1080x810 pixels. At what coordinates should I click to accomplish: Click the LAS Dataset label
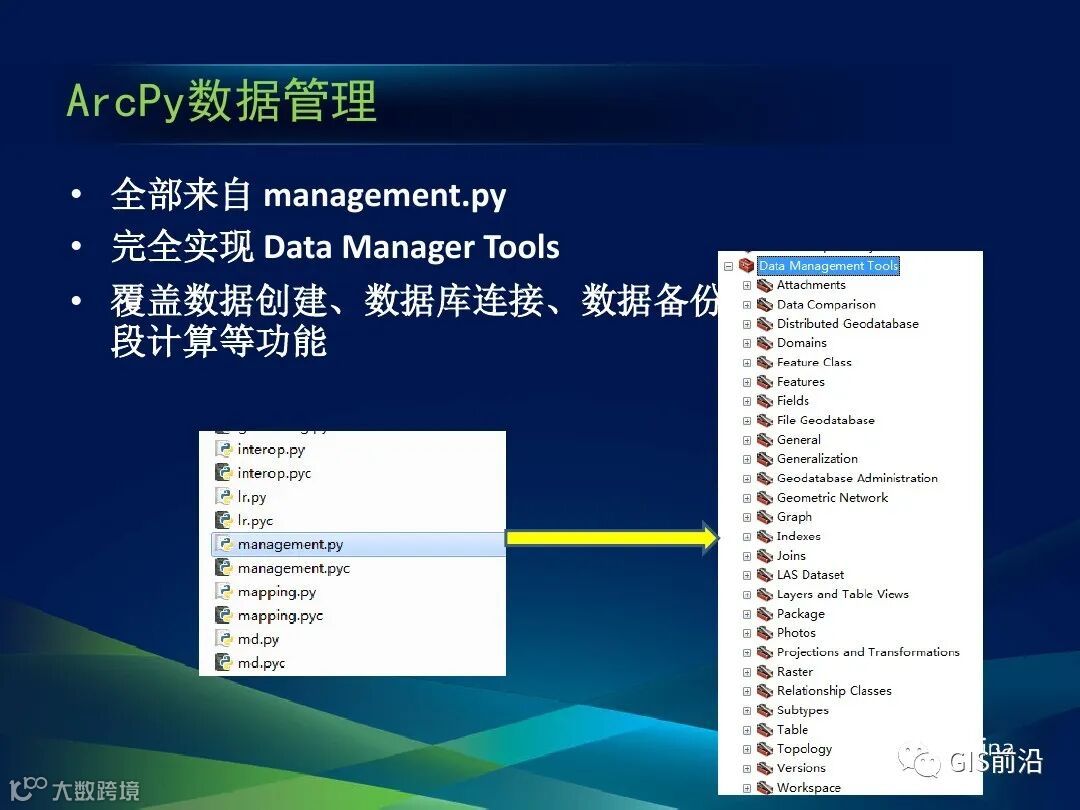pyautogui.click(x=810, y=575)
